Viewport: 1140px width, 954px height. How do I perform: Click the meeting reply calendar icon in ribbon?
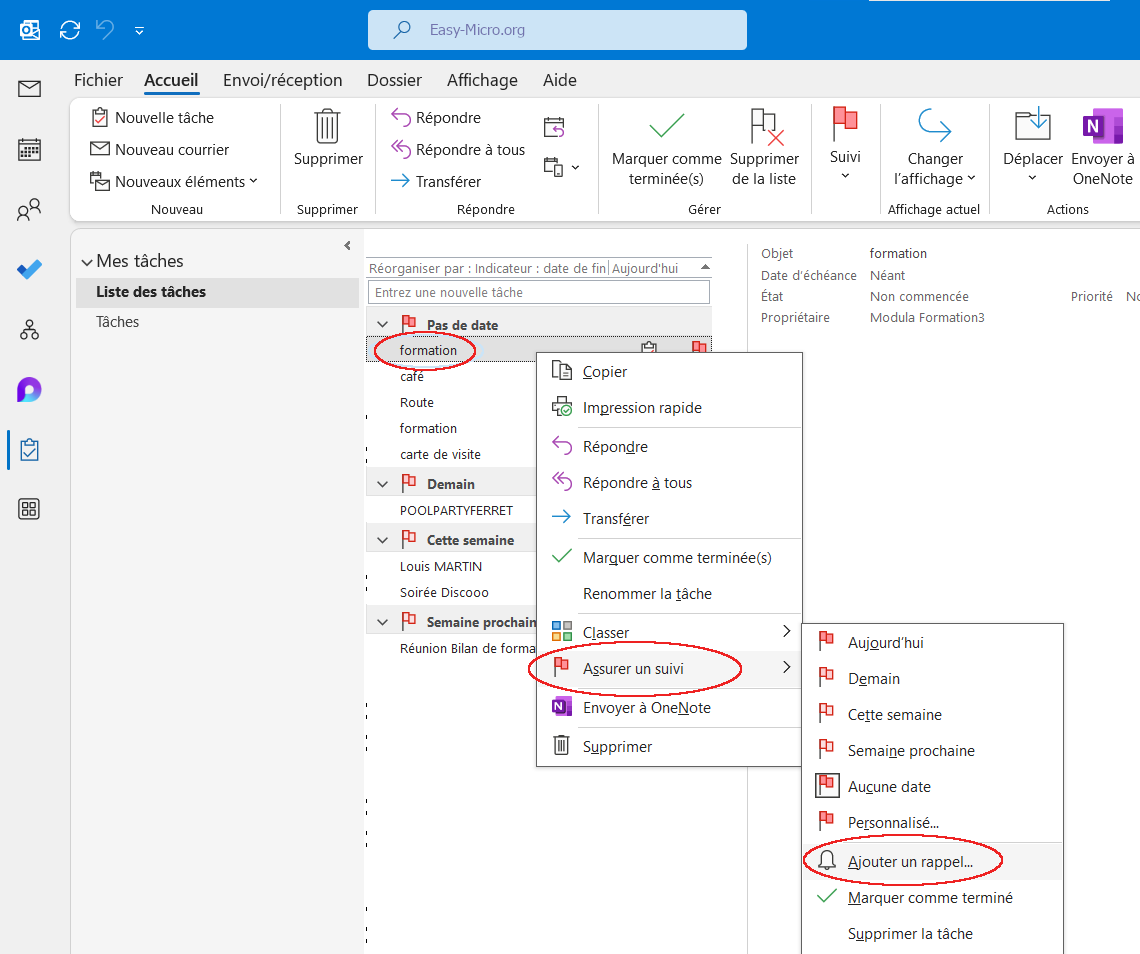554,128
